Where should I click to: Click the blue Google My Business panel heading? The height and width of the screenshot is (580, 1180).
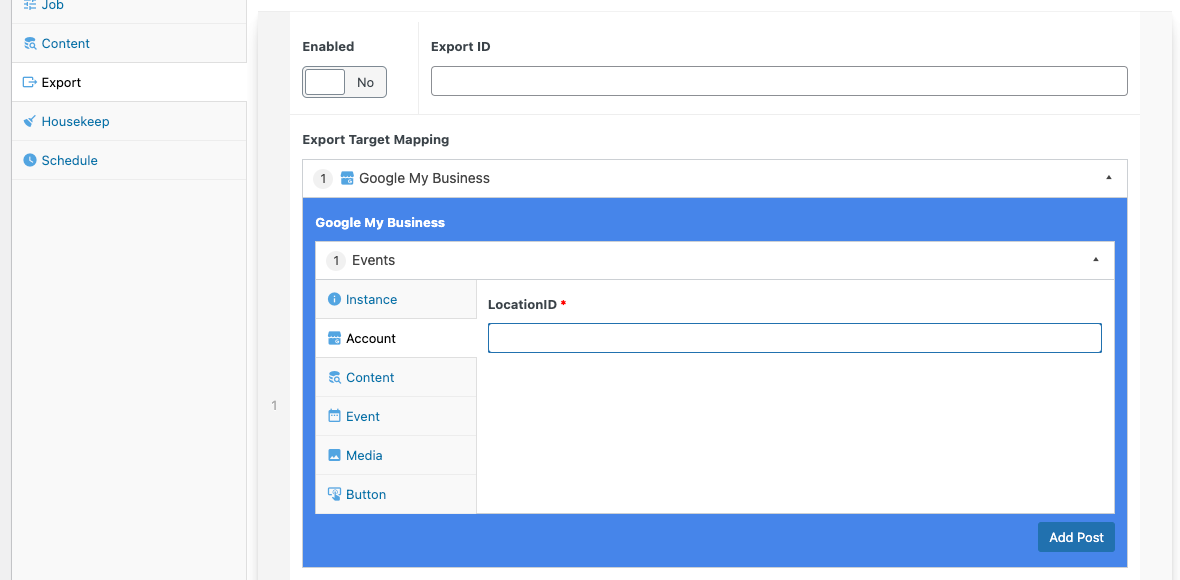(x=380, y=223)
